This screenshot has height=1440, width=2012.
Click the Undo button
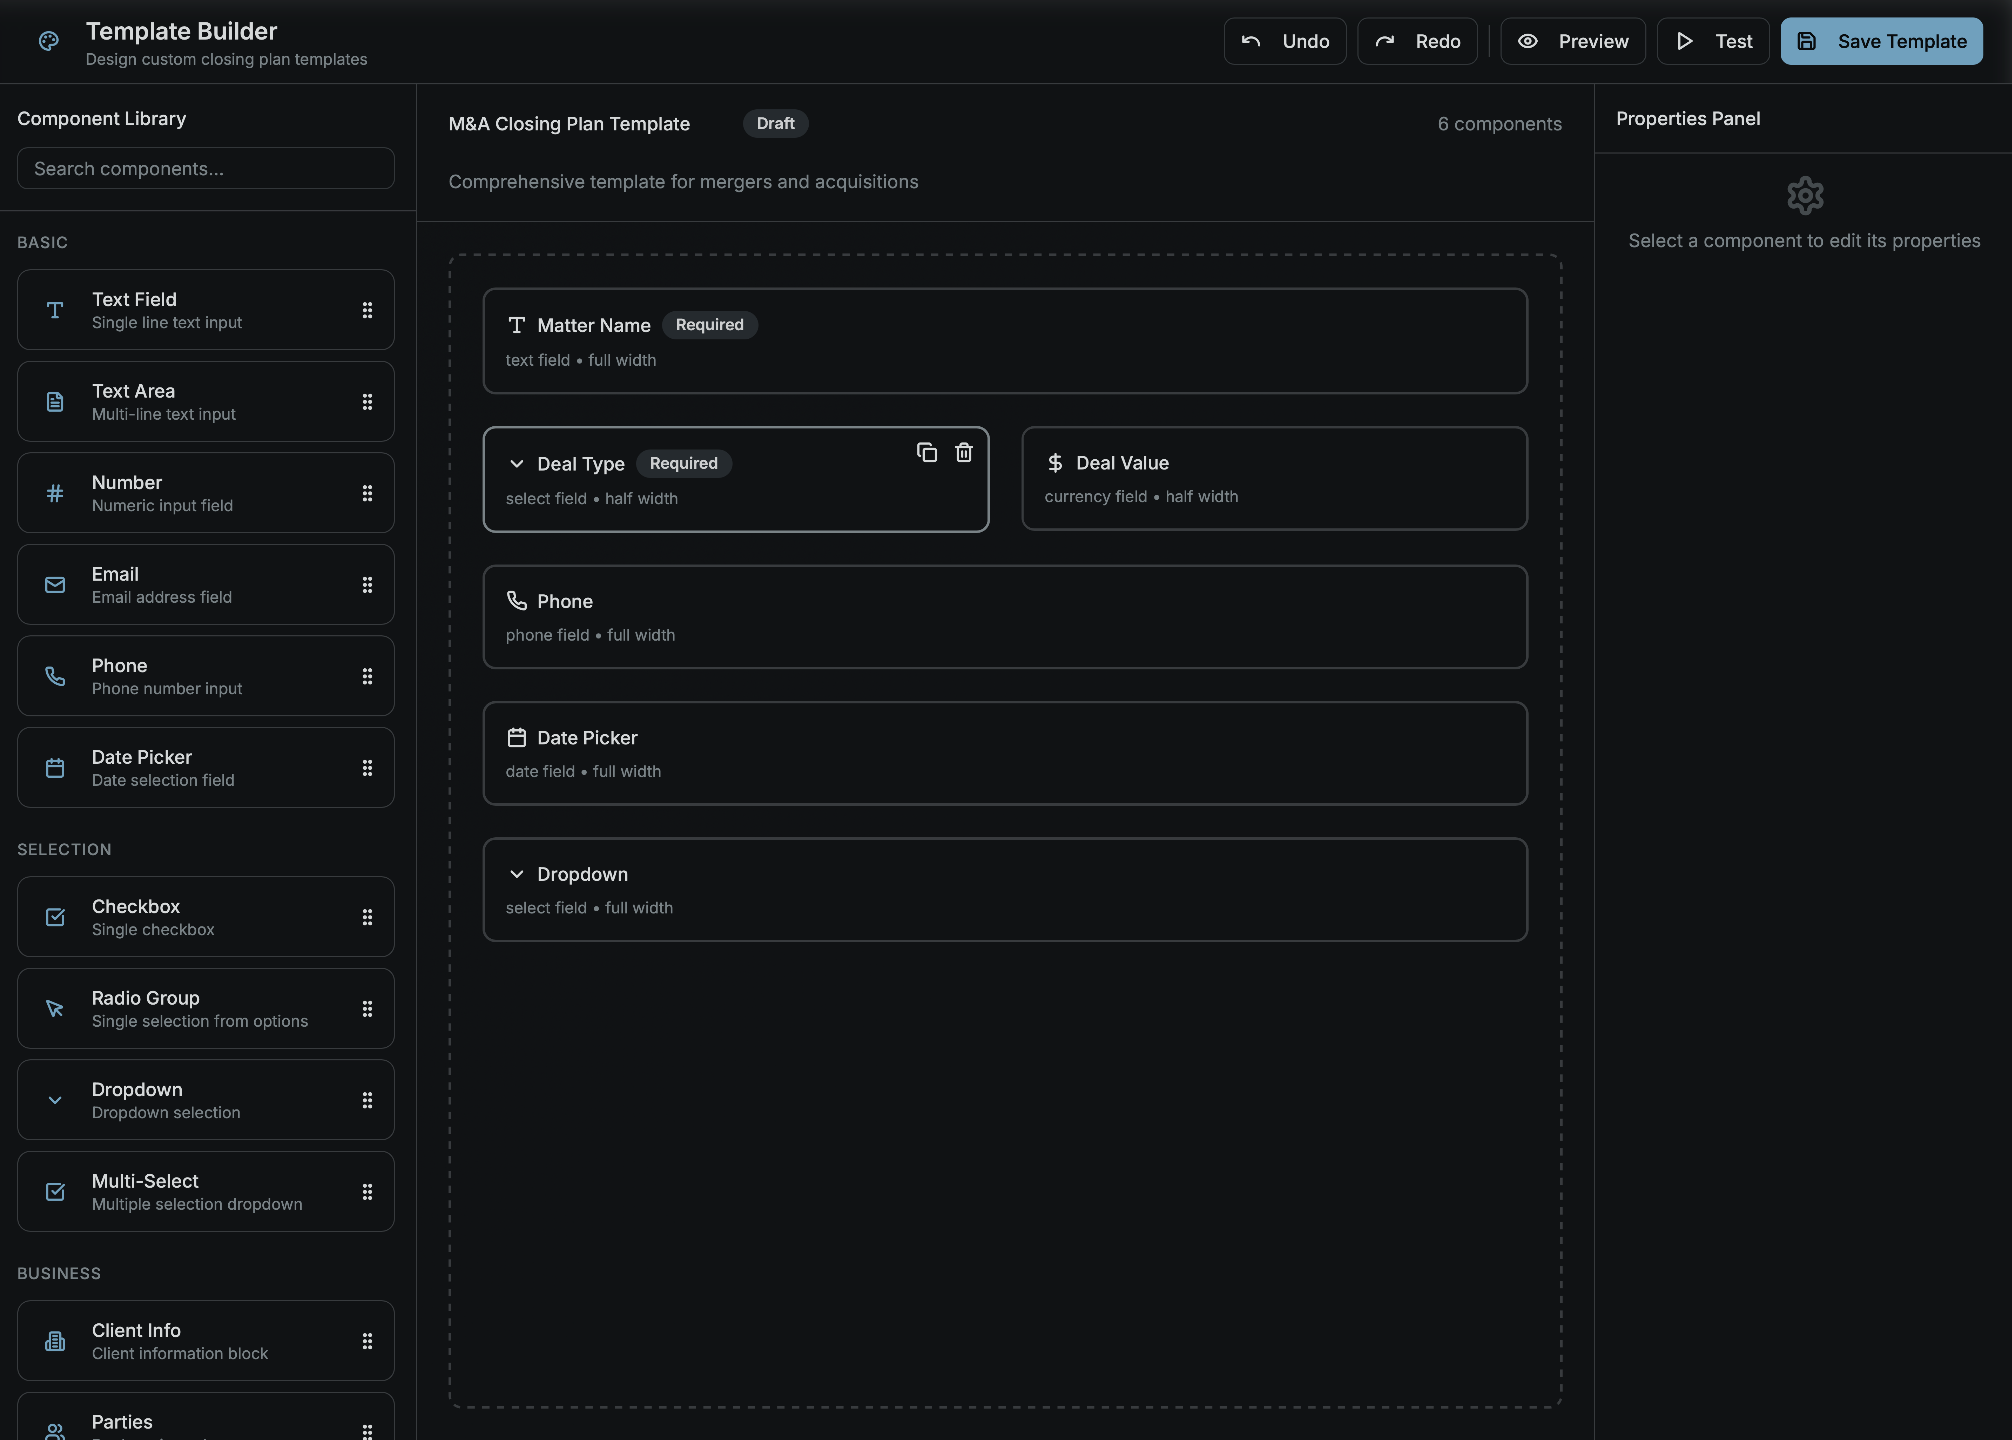pos(1284,41)
